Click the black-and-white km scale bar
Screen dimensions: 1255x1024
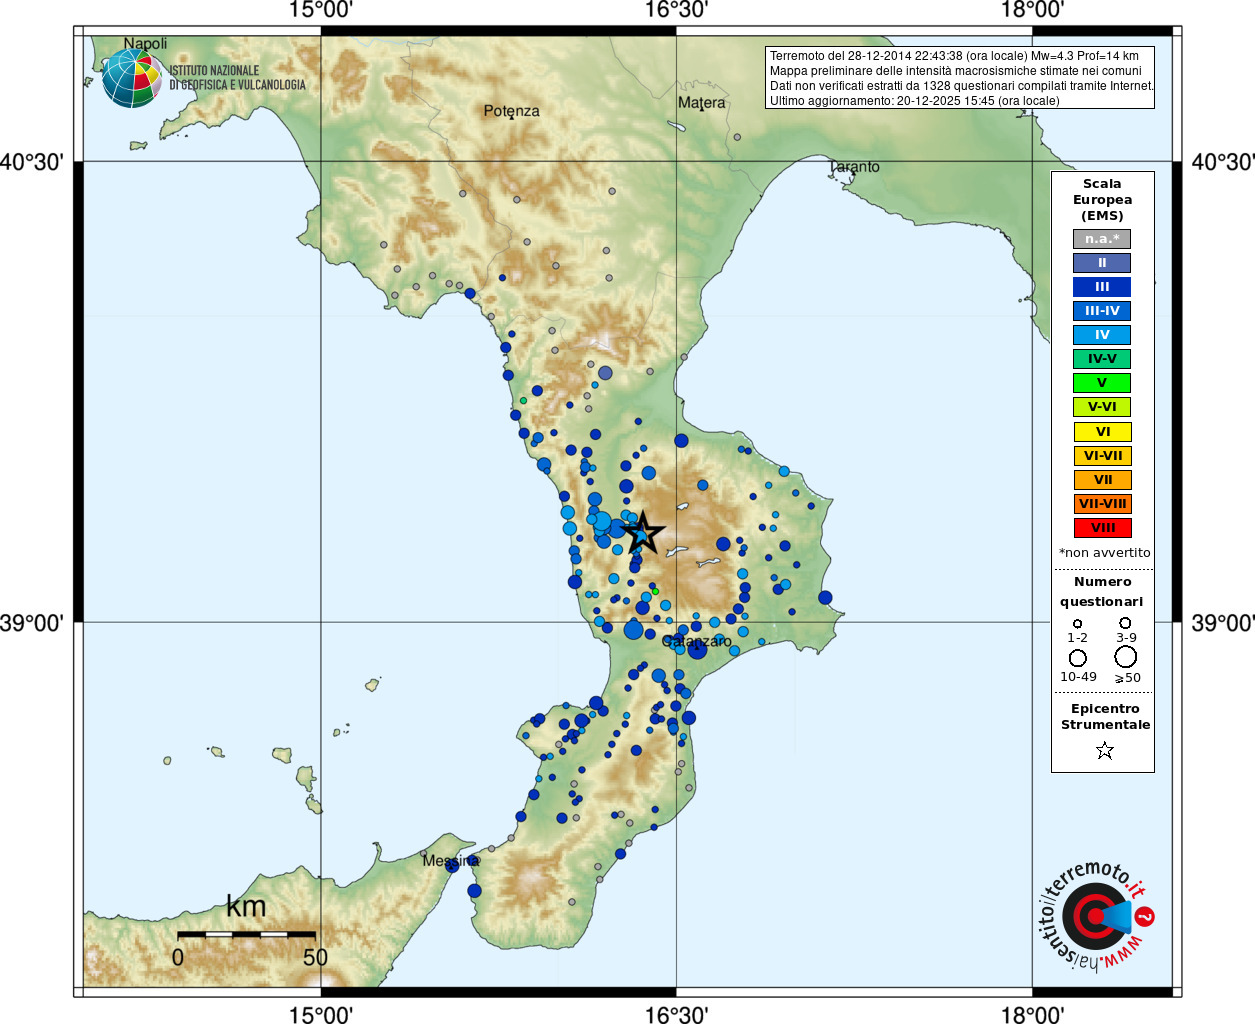coord(246,934)
